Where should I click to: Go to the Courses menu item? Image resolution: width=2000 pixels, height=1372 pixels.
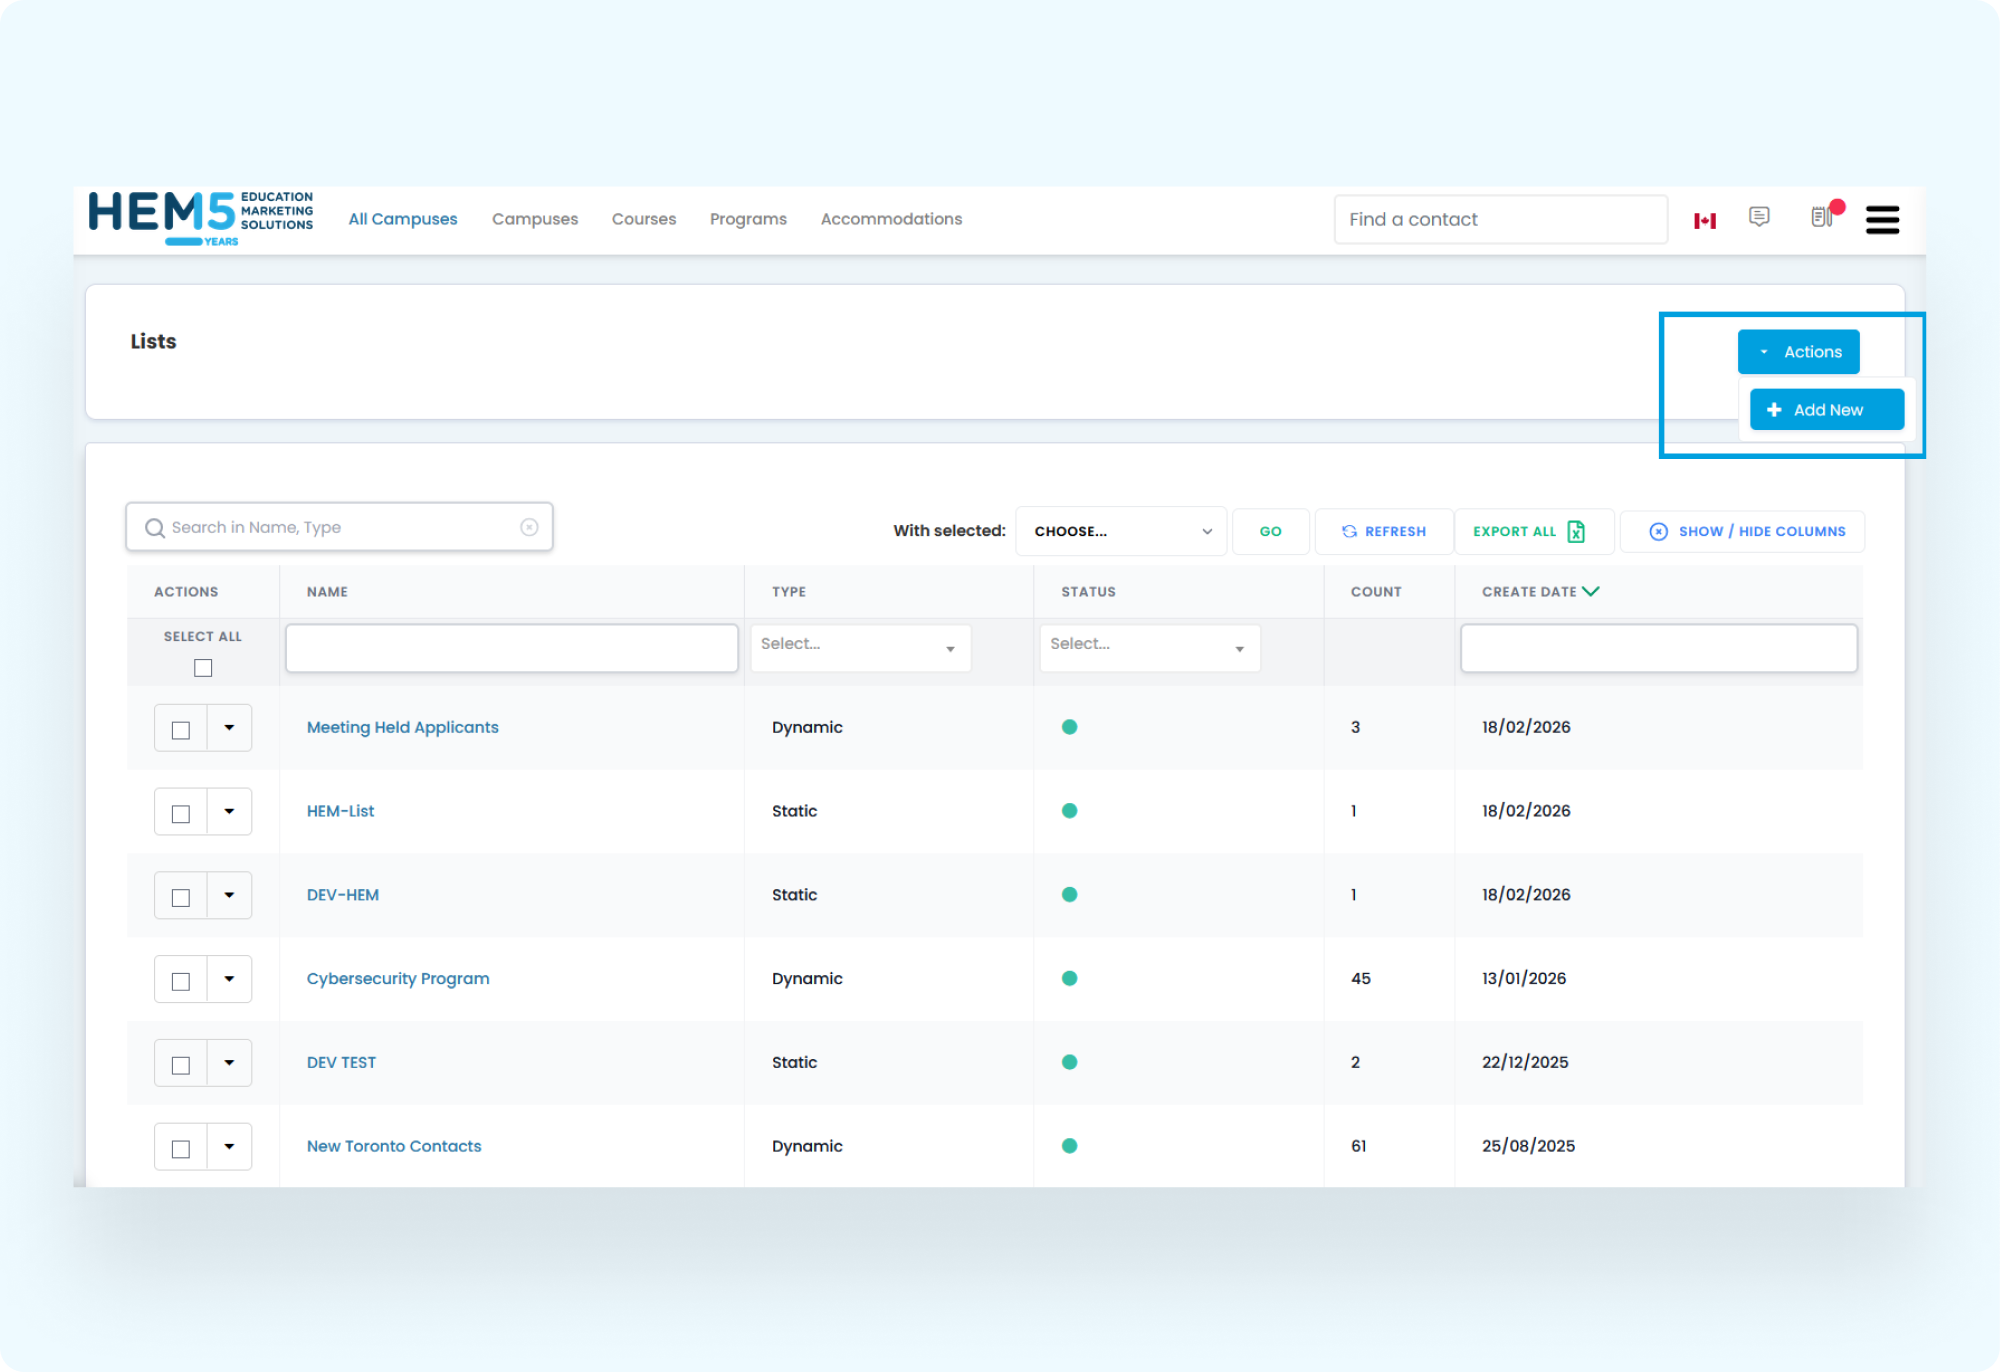[x=644, y=219]
